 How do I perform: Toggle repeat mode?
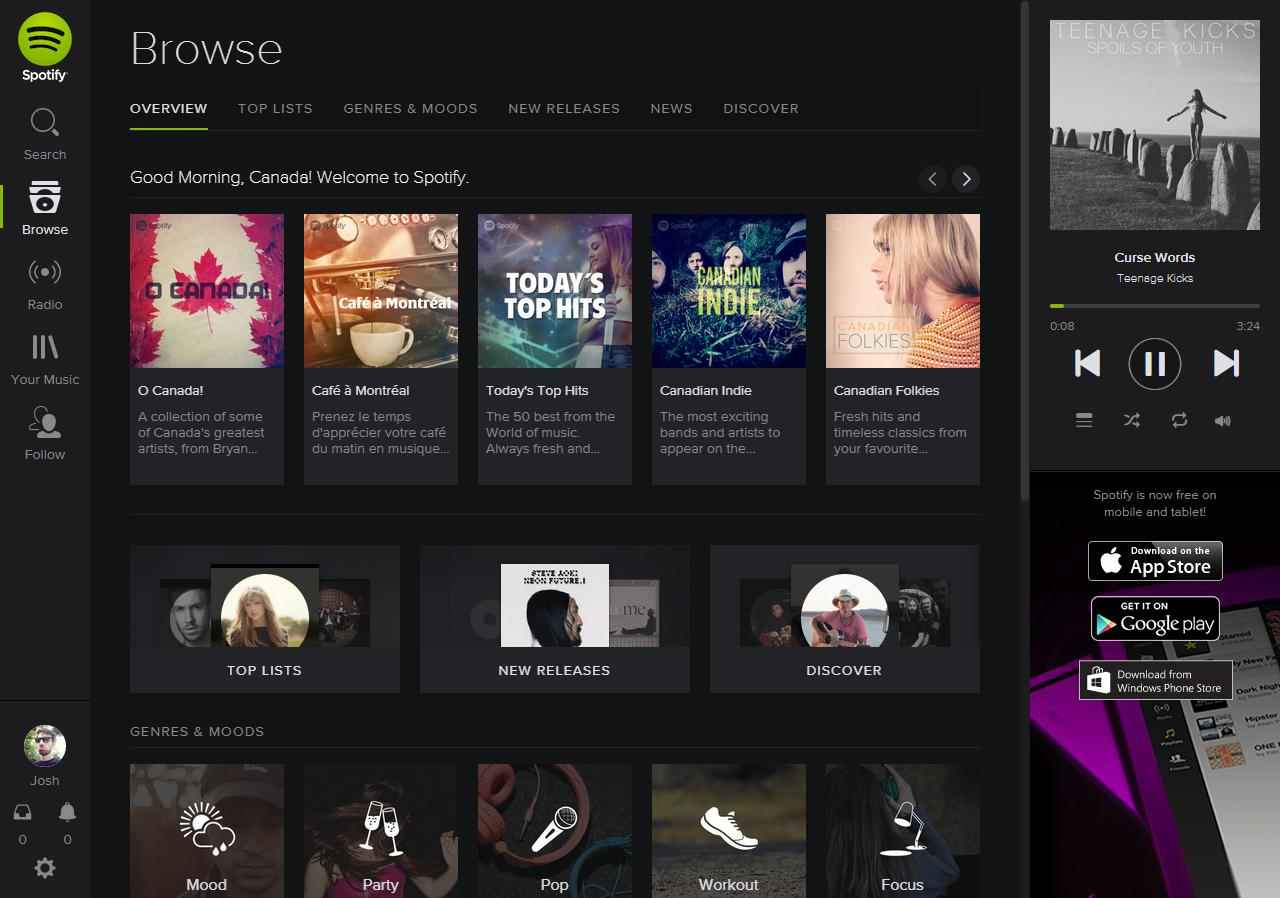tap(1179, 421)
